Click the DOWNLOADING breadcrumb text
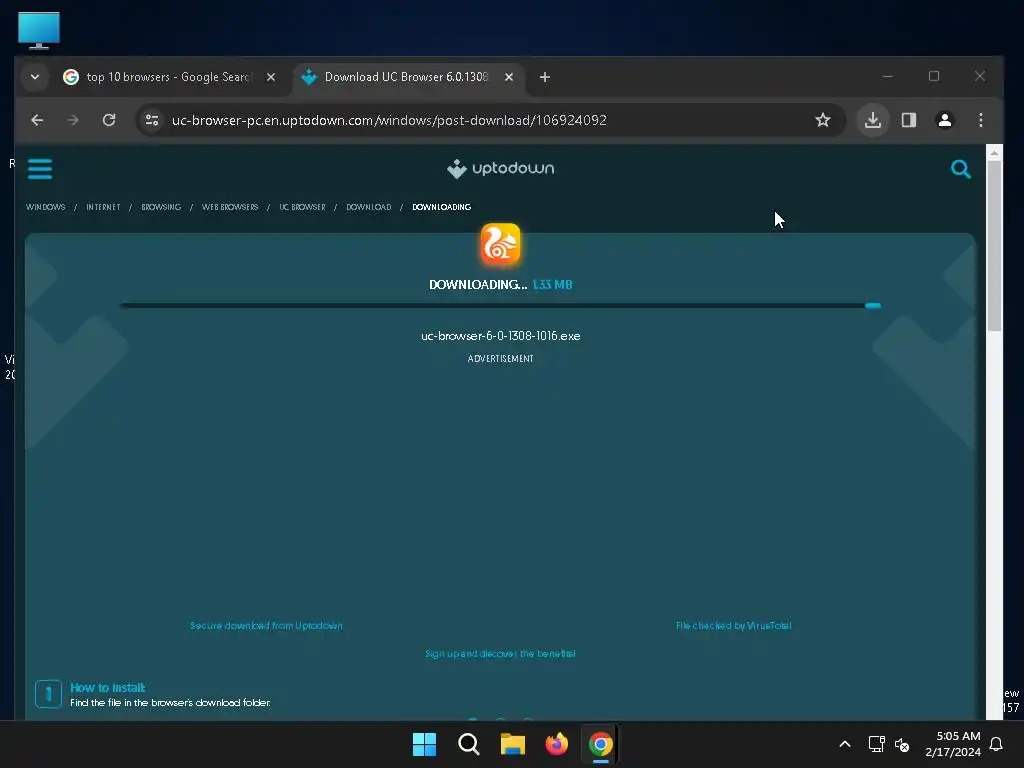1024x768 pixels. pyautogui.click(x=441, y=207)
